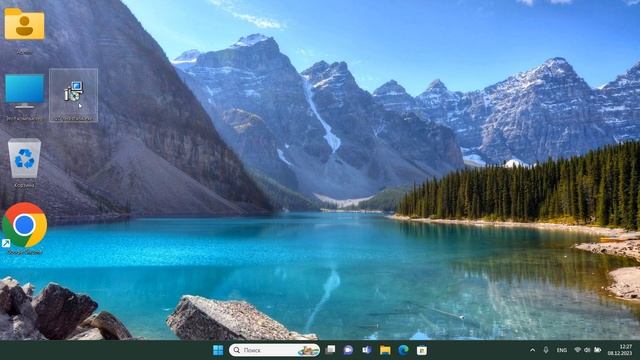Click into the taskbar search box
Viewport: 640px width, 360px height.
[274, 350]
